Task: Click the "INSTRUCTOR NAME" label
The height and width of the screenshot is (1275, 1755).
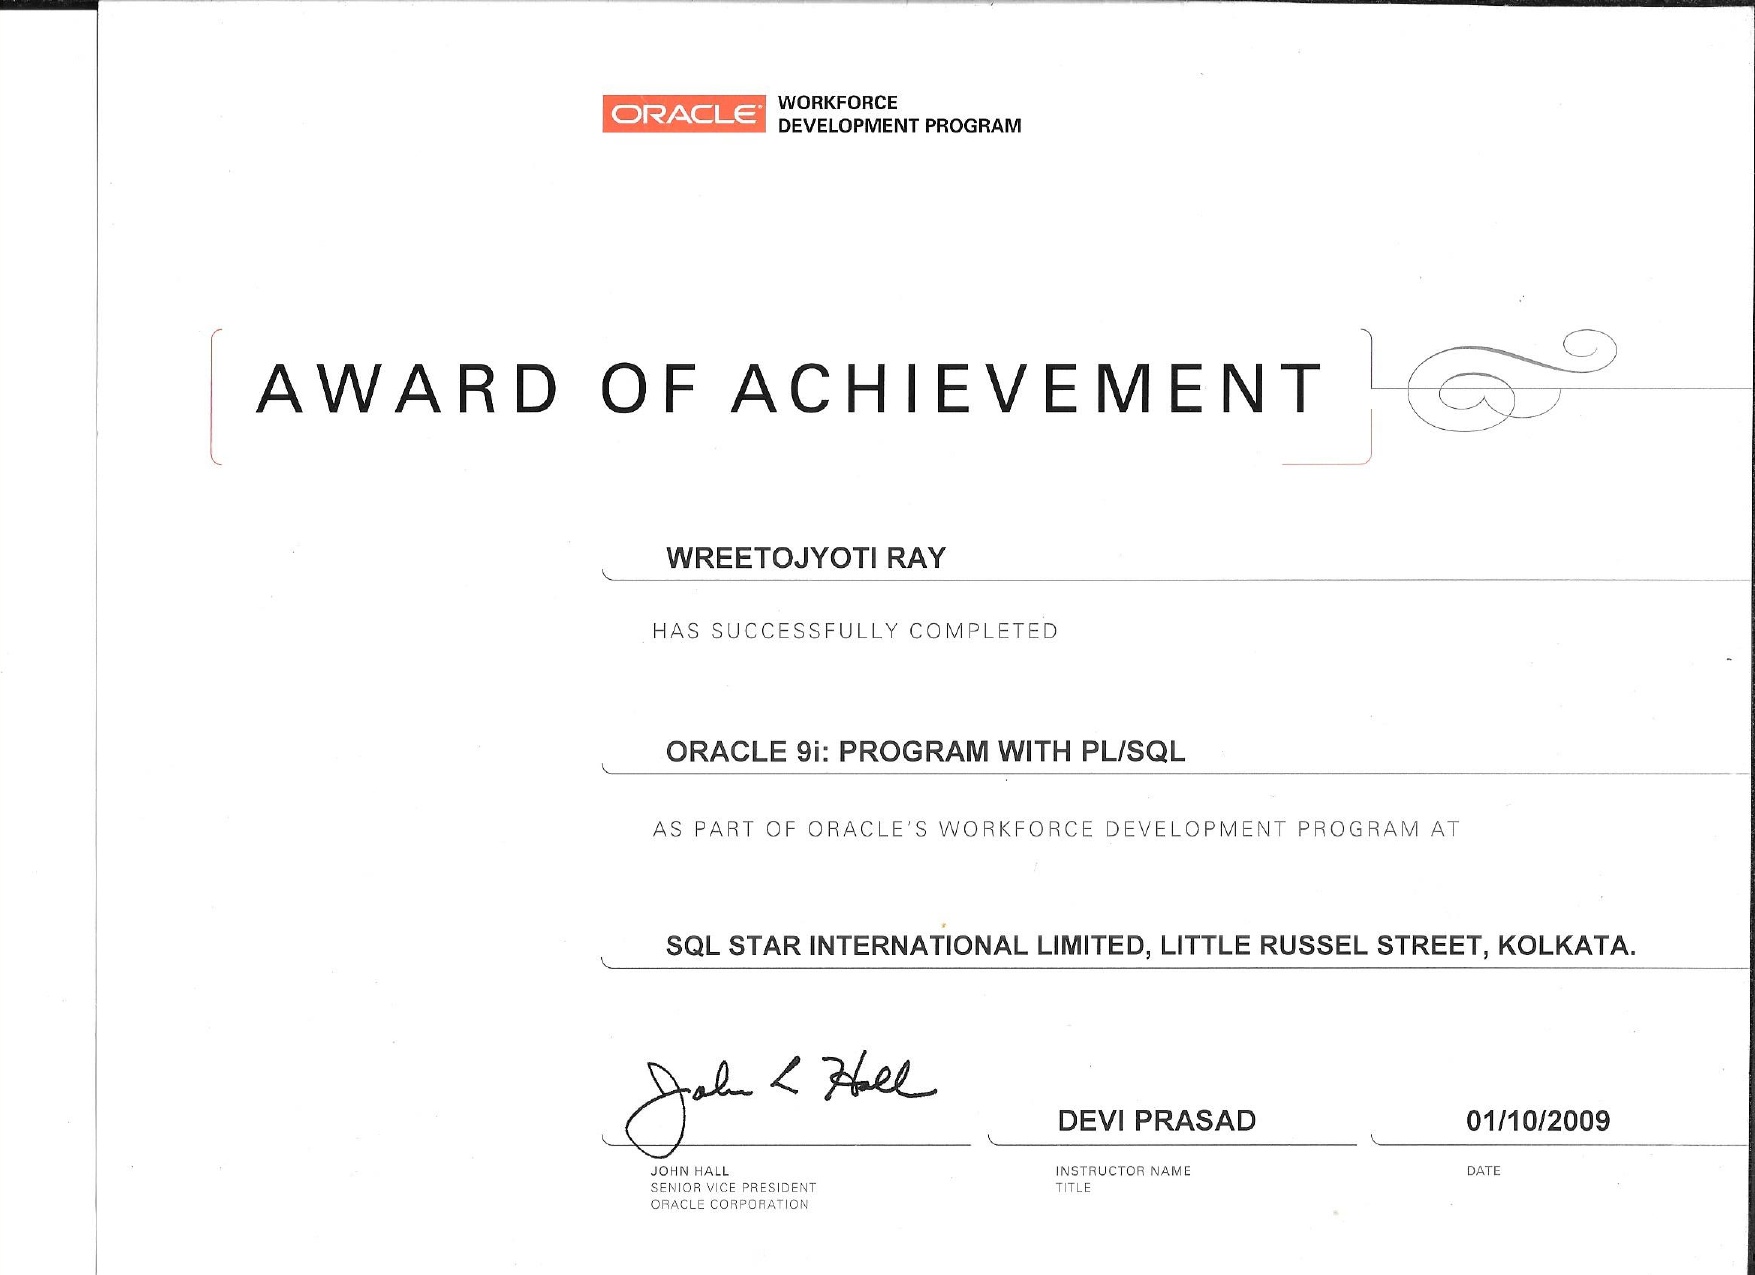Action: [1123, 1171]
